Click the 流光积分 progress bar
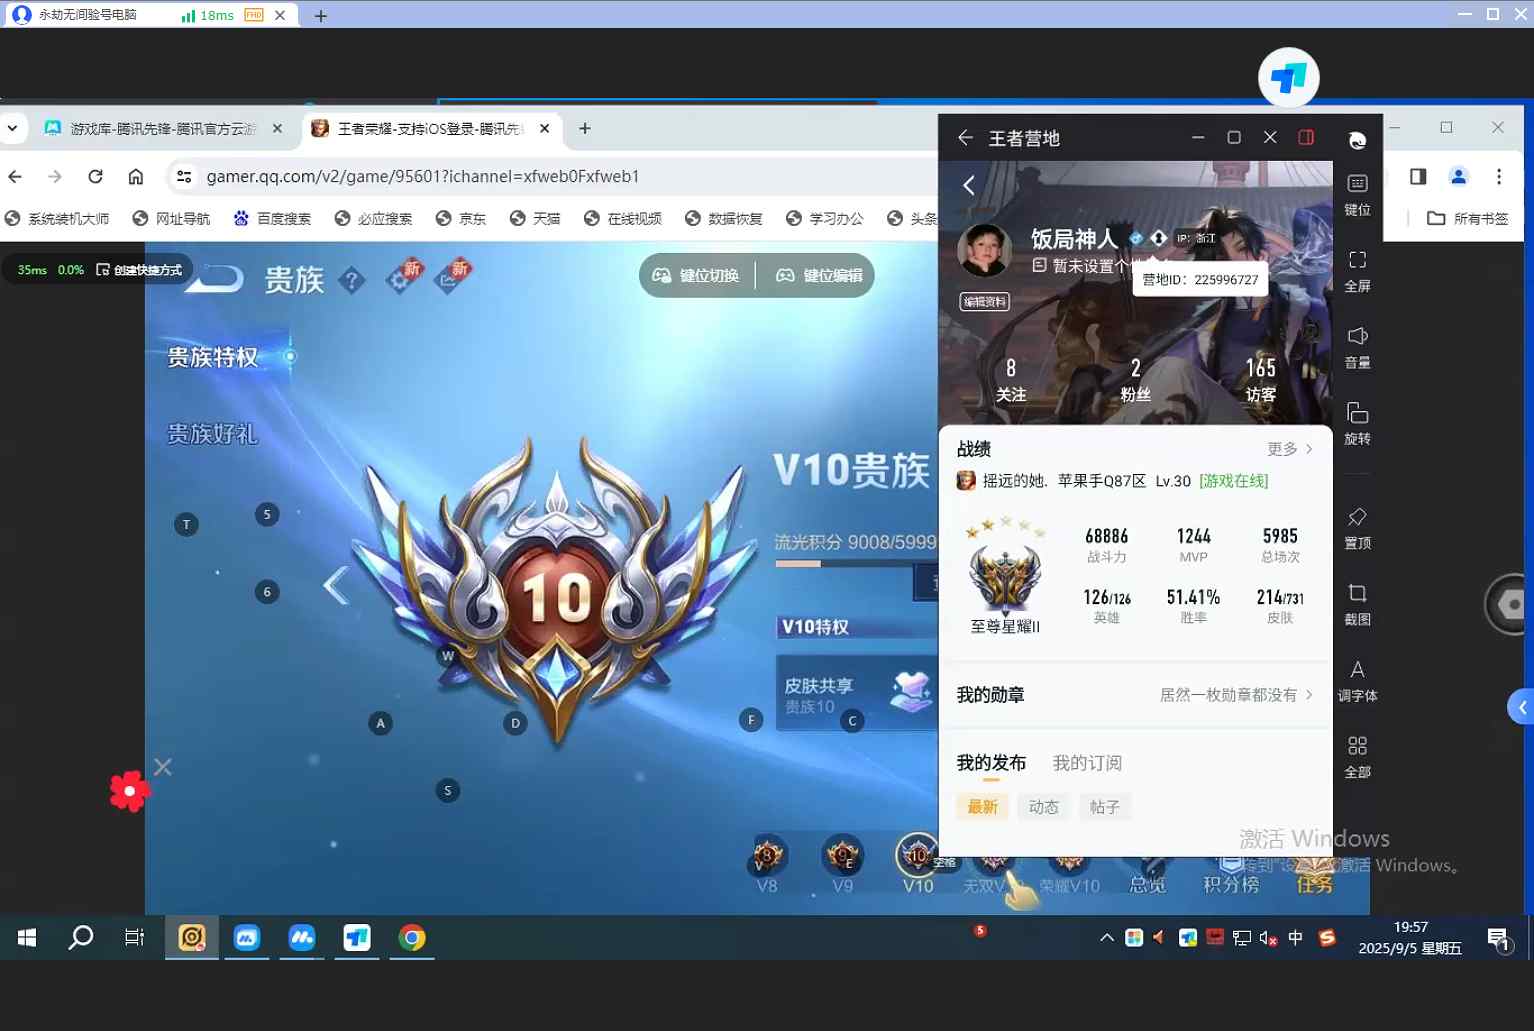The width and height of the screenshot is (1534, 1031). tap(856, 564)
